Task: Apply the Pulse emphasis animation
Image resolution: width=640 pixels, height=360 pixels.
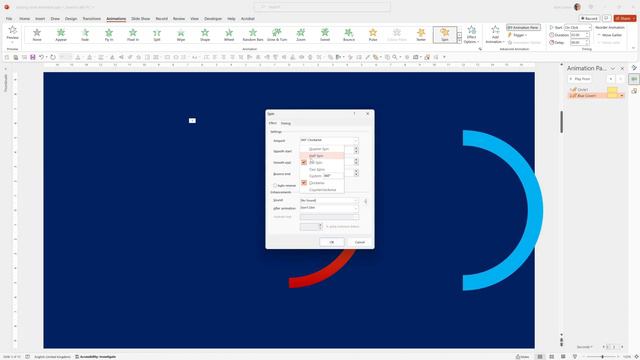Action: [373, 35]
